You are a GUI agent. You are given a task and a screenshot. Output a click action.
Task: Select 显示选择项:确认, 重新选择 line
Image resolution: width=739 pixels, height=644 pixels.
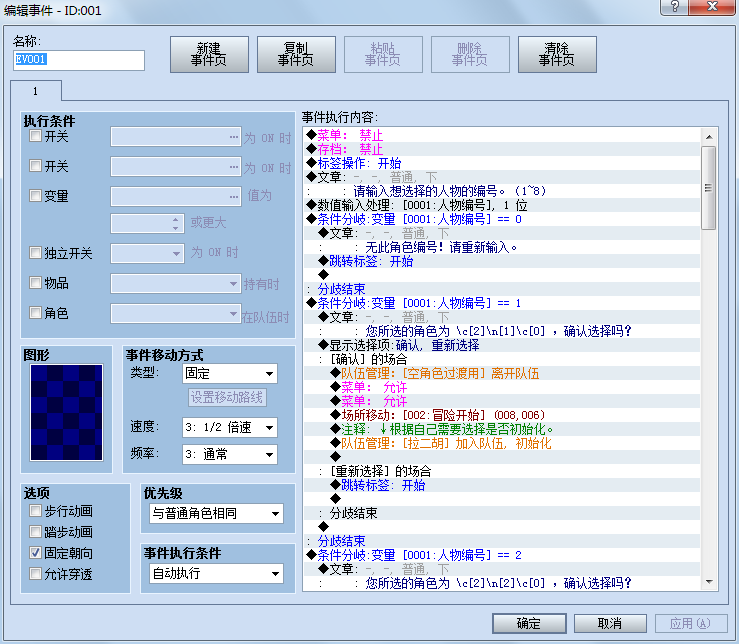coord(502,345)
